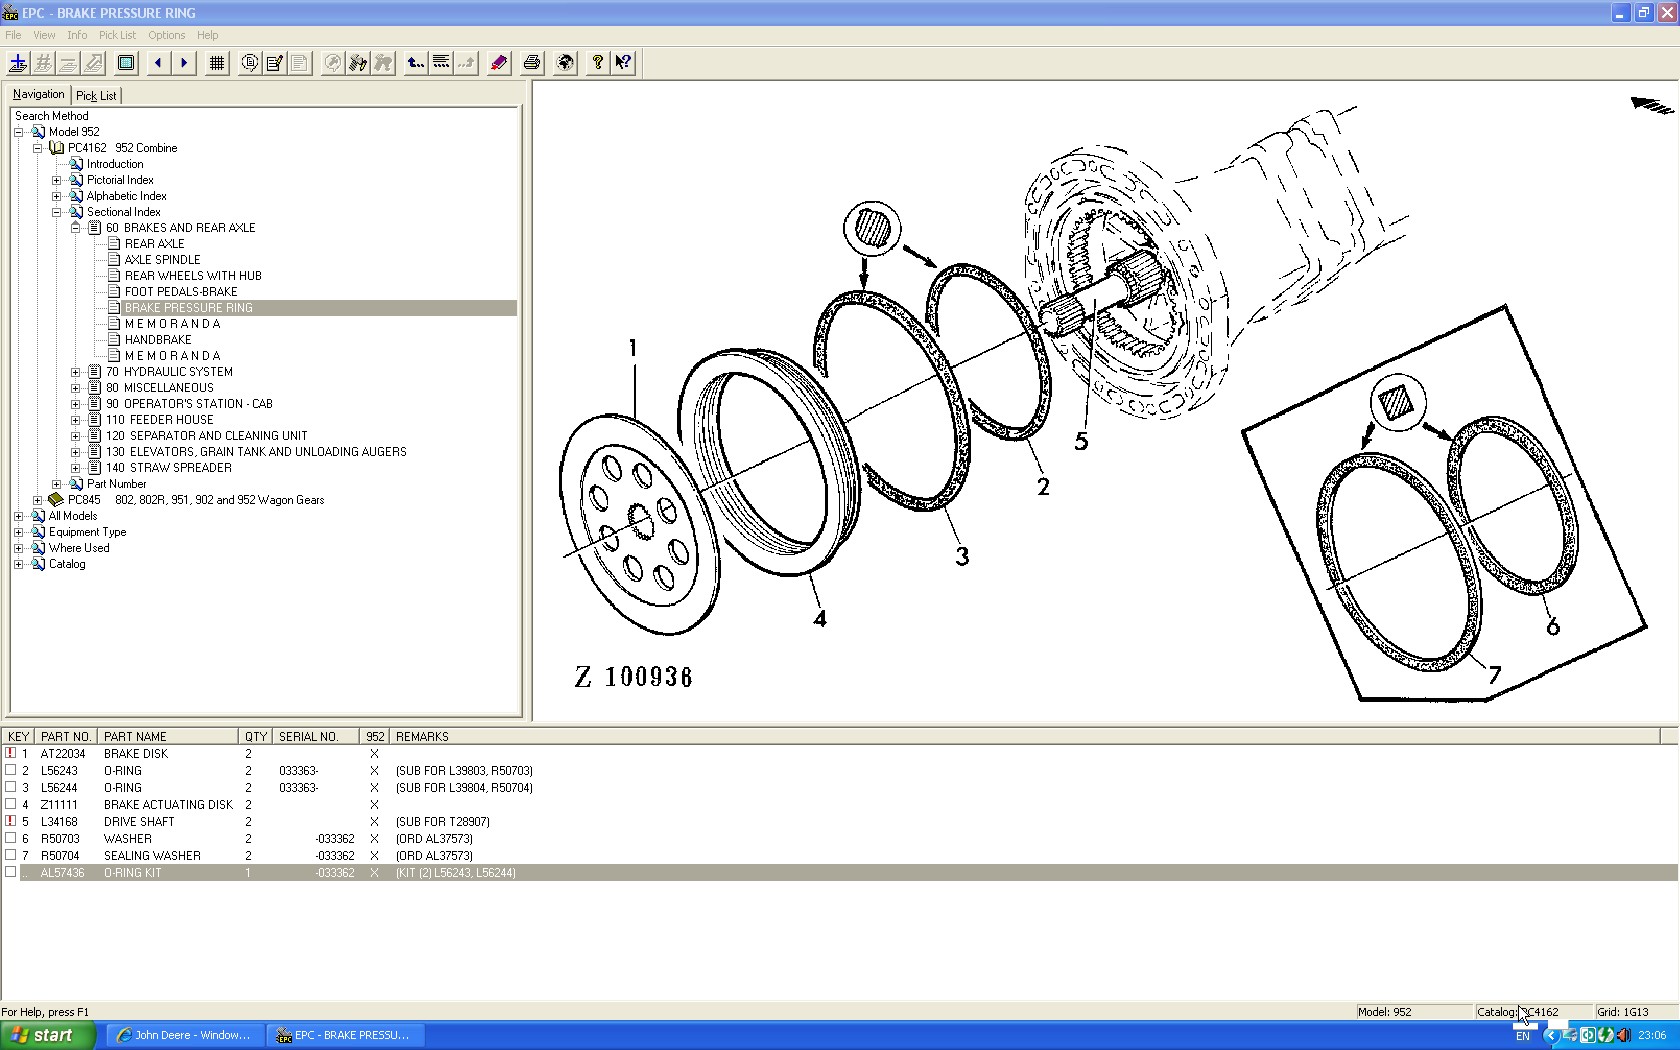Screen dimensions: 1680x1050
Task: Collapse the Model 952 tree node
Action: tap(19, 132)
